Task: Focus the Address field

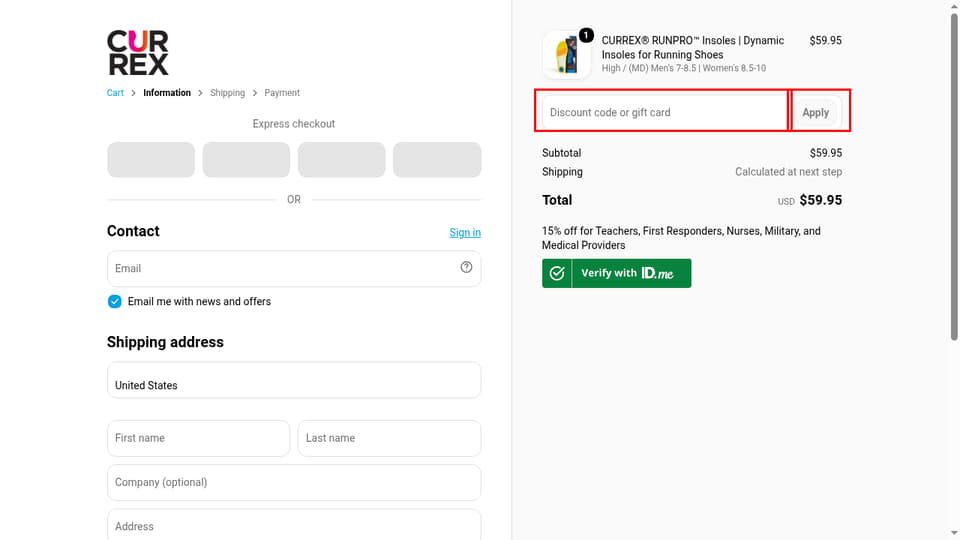Action: pos(294,525)
